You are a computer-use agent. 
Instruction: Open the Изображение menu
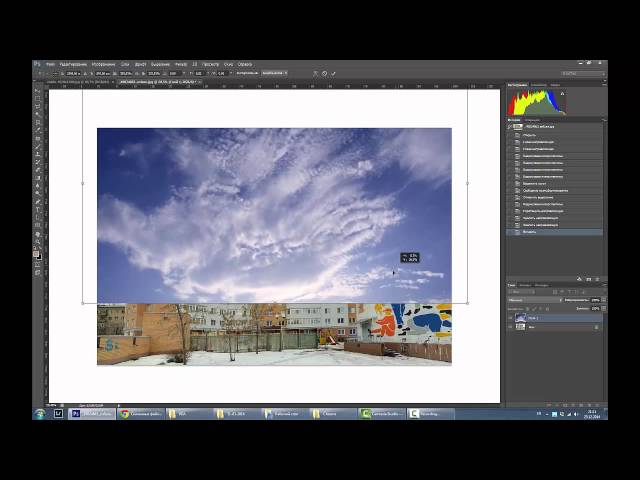(x=103, y=64)
